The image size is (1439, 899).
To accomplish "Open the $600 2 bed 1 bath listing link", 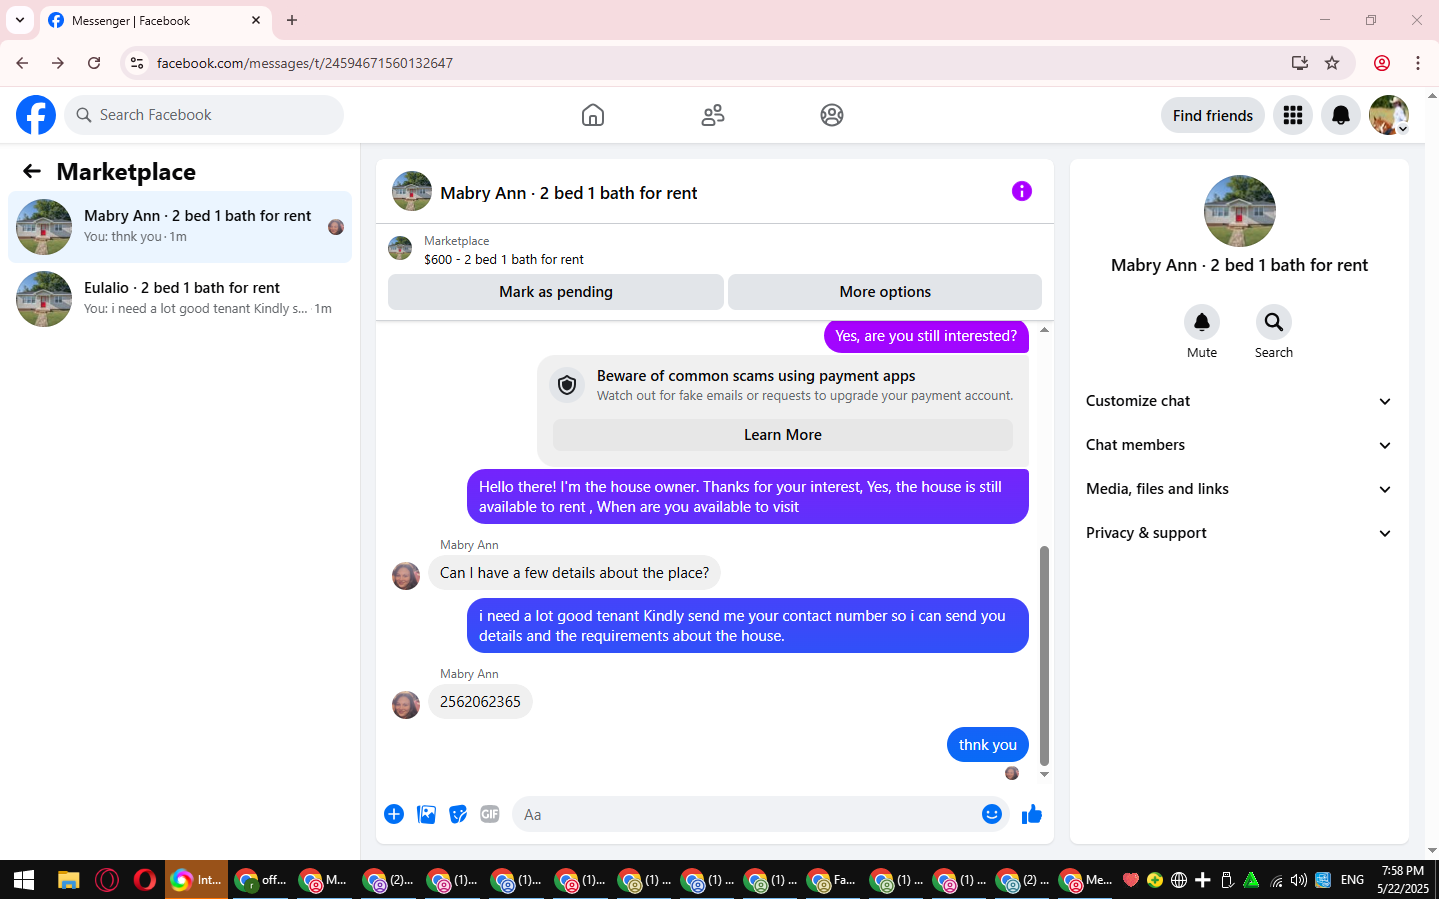I will 504,259.
